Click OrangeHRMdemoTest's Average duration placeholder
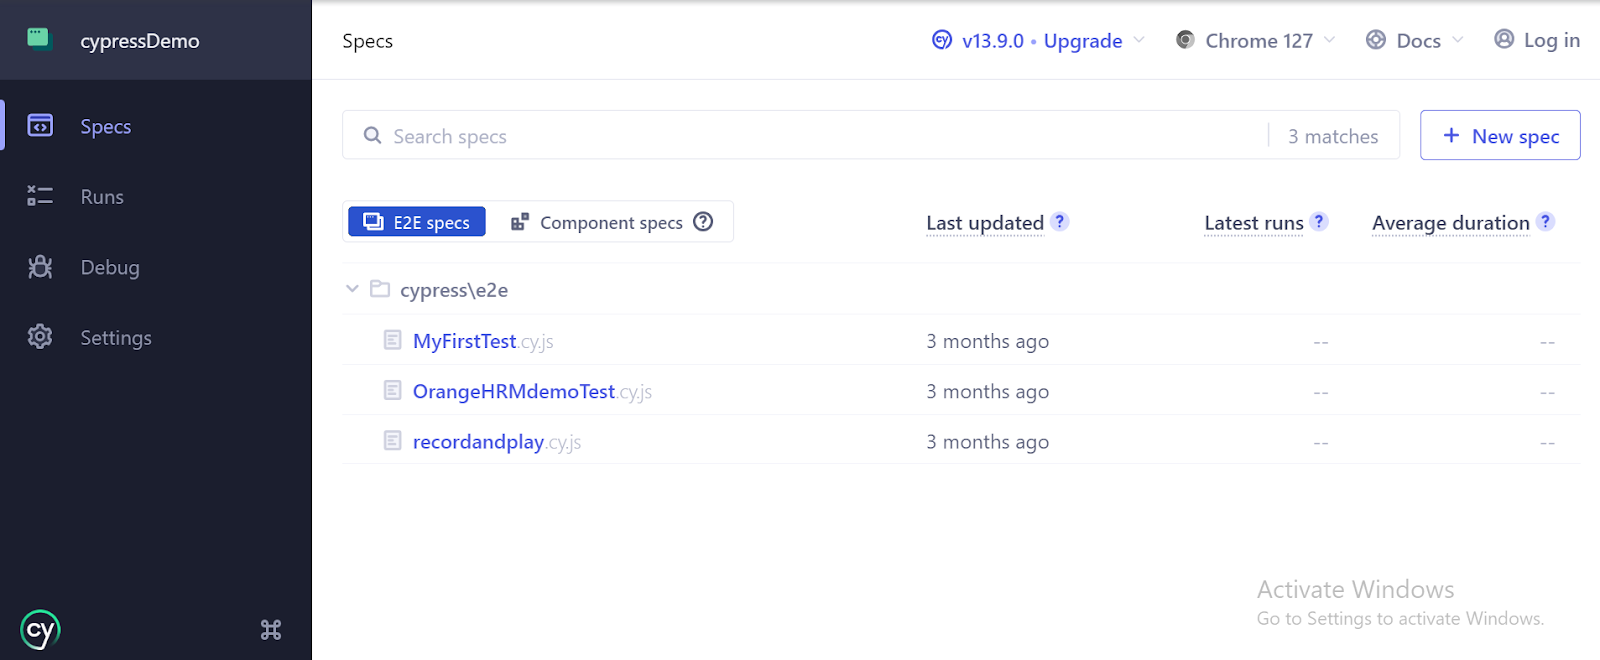The height and width of the screenshot is (660, 1600). (x=1547, y=392)
